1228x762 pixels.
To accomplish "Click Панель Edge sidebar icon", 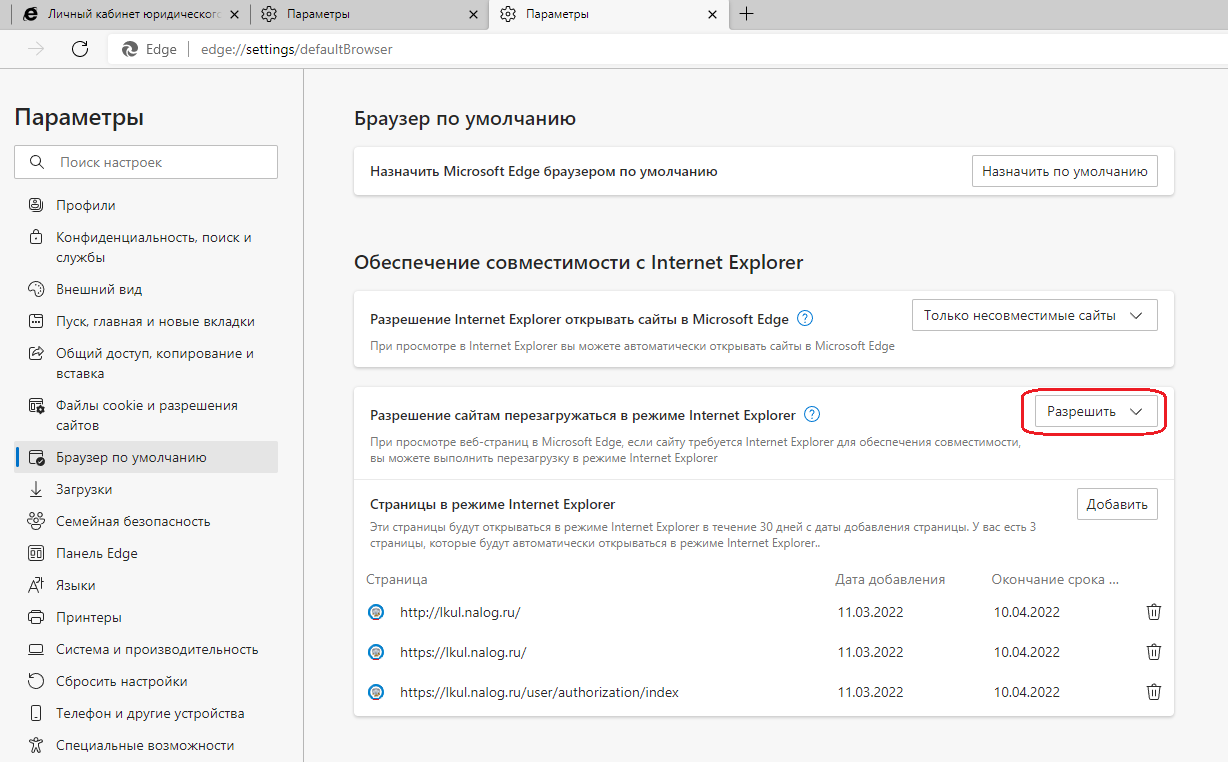I will click(36, 553).
